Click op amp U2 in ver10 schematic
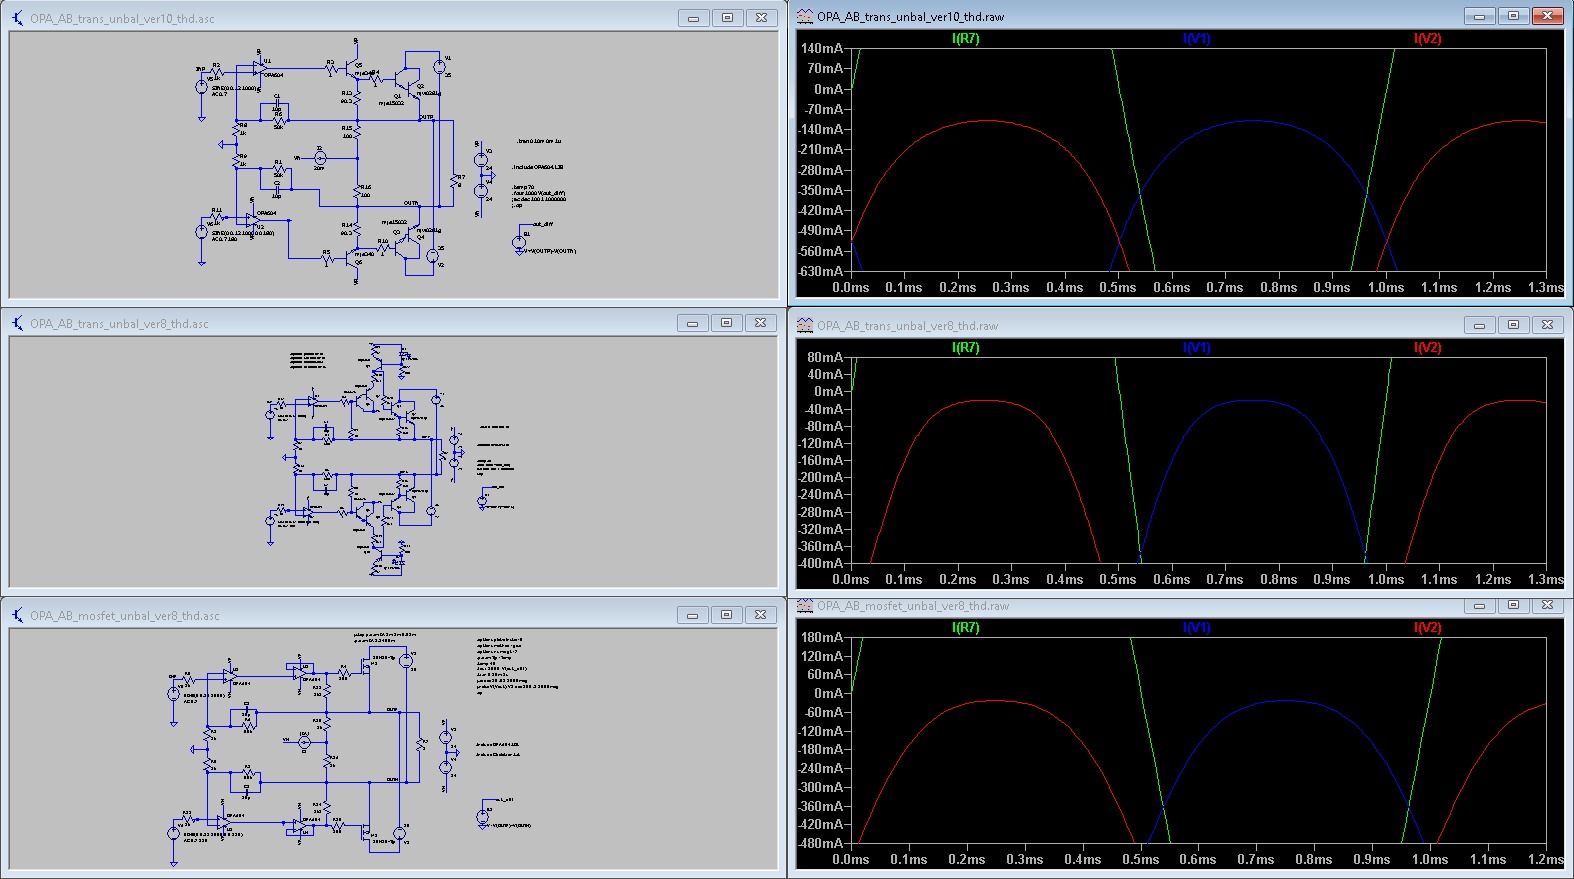The width and height of the screenshot is (1574, 879). pos(251,220)
